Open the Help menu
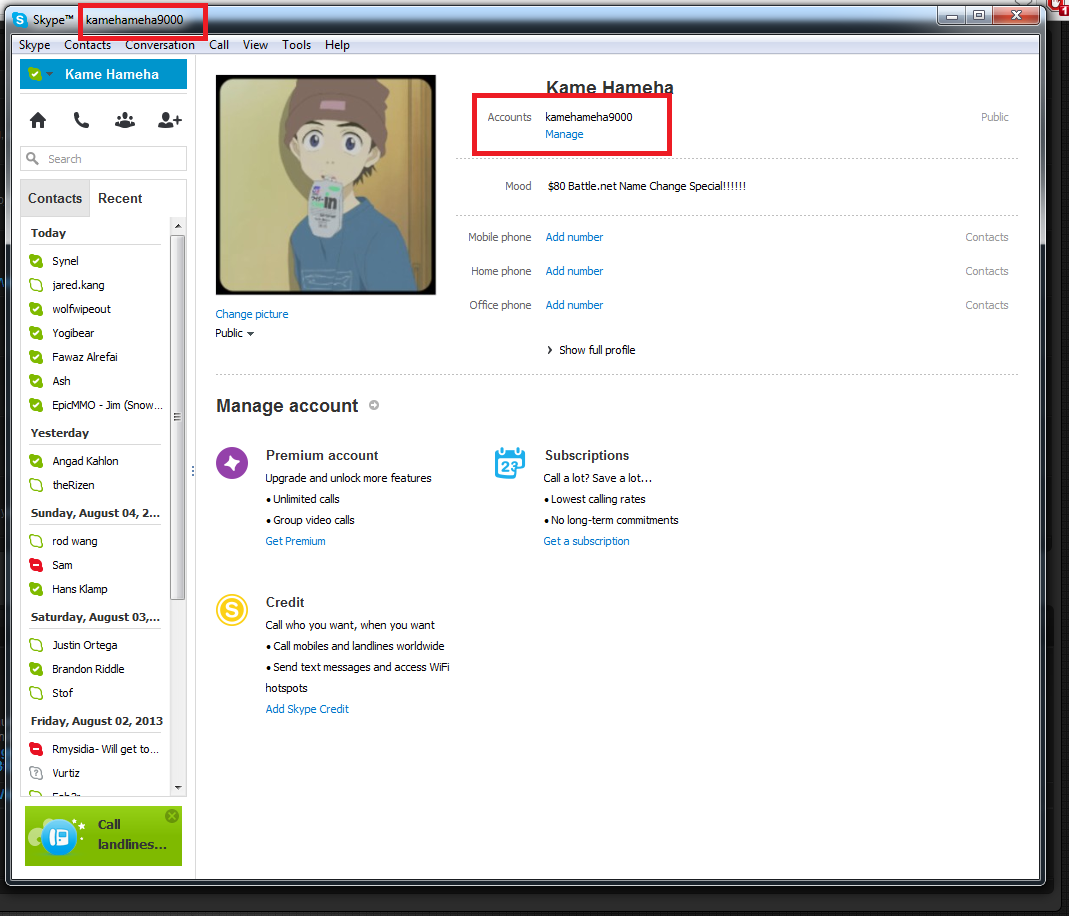 337,45
